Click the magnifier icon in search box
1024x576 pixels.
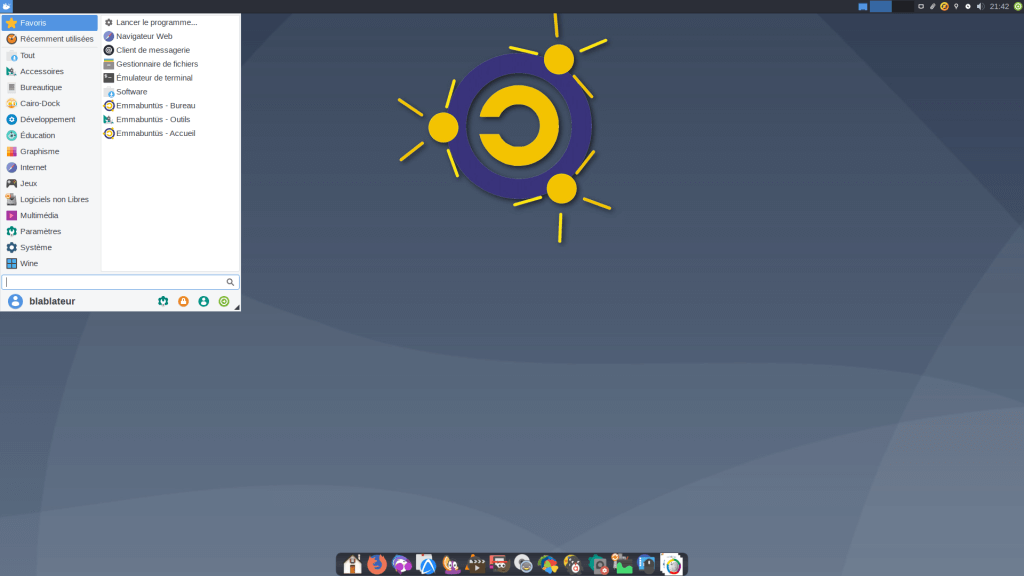pos(230,282)
